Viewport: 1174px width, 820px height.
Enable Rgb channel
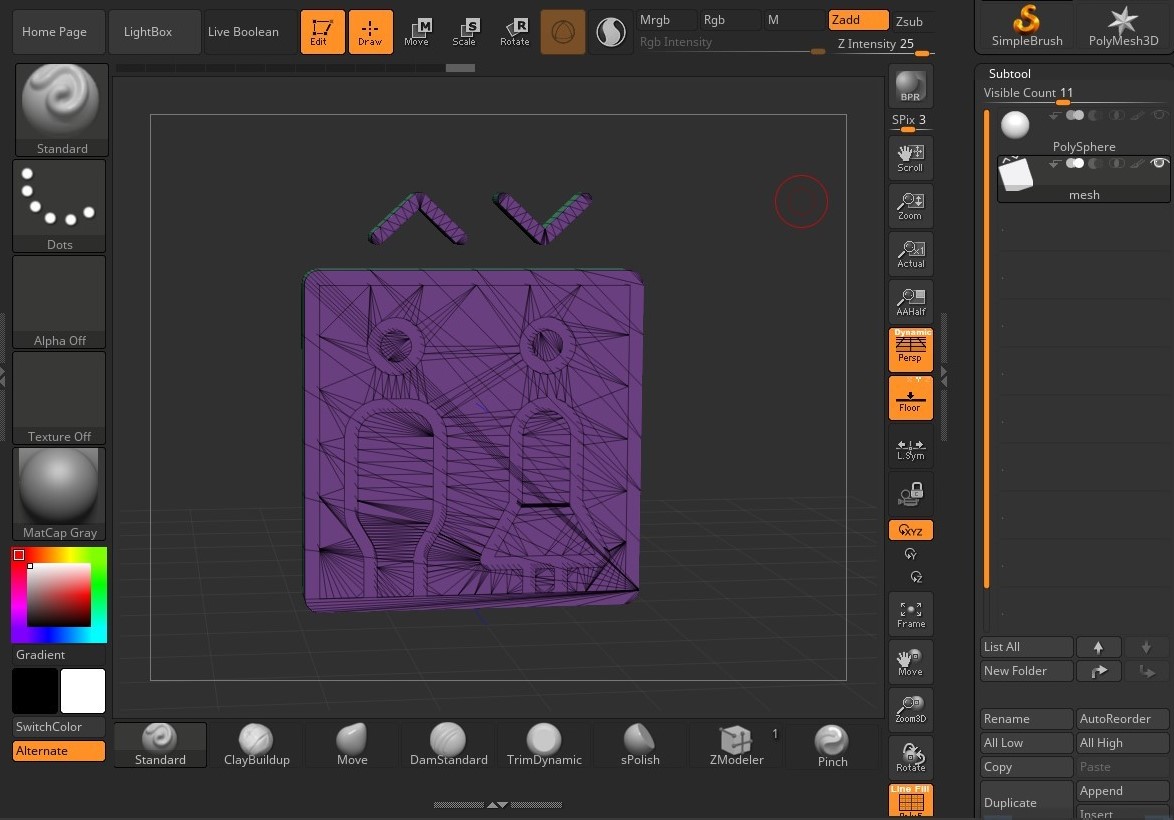(729, 20)
